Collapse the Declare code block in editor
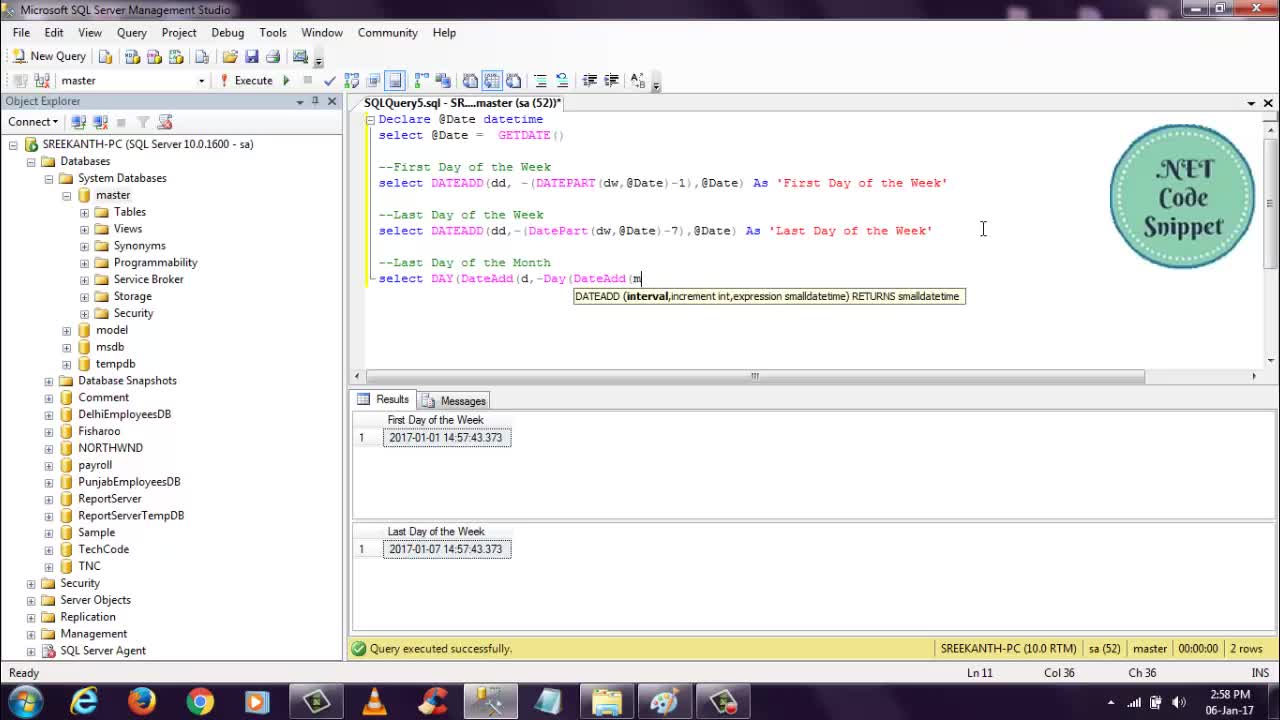 [370, 119]
